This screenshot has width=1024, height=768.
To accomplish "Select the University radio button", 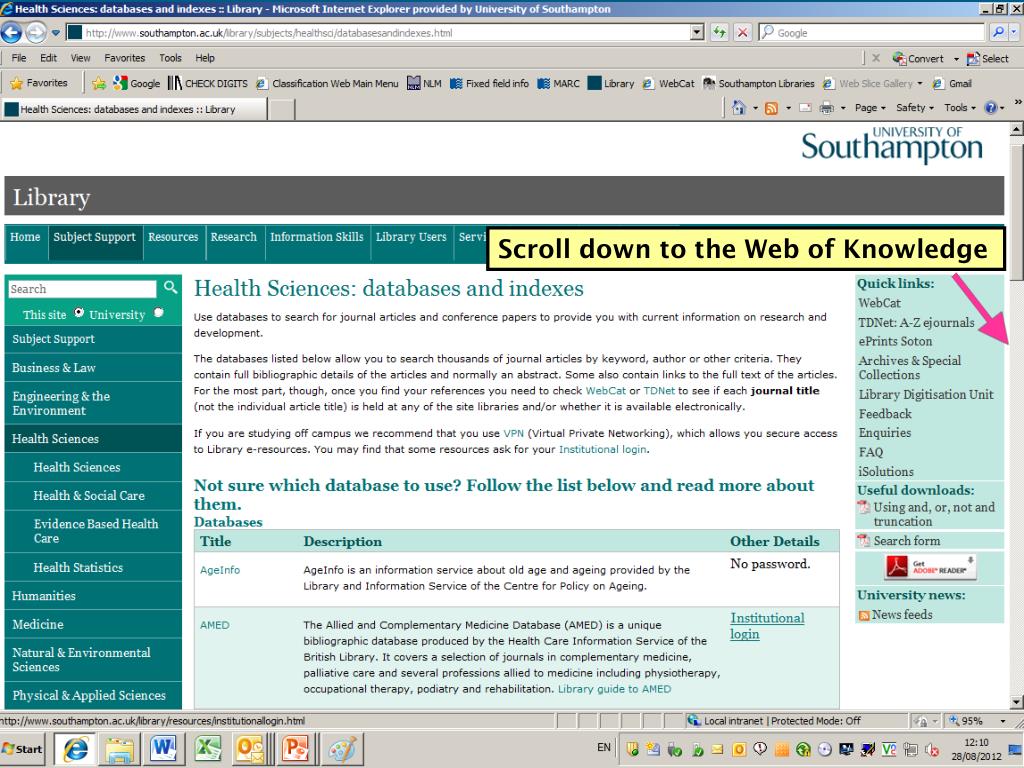I will [x=158, y=312].
